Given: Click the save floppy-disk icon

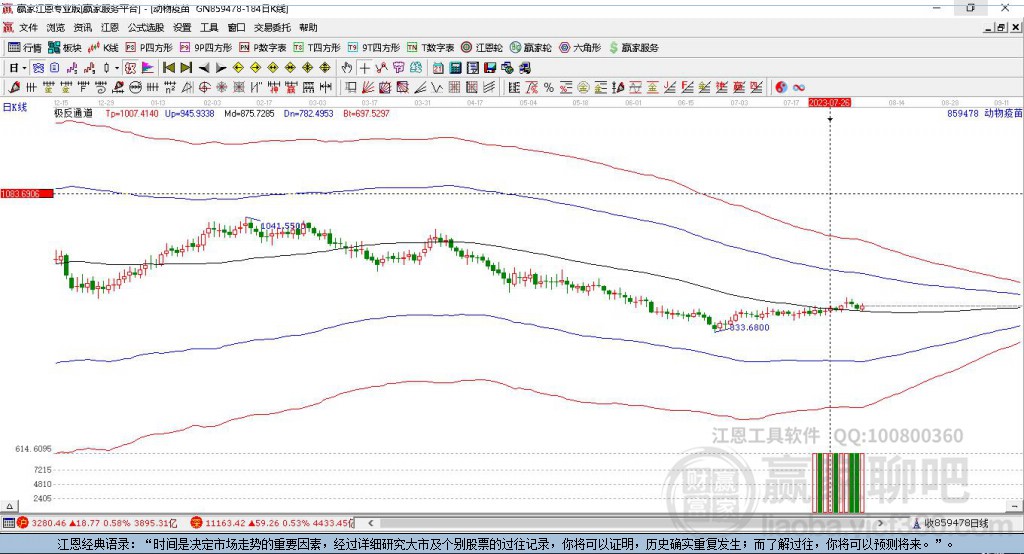Looking at the screenshot, I should pos(490,68).
